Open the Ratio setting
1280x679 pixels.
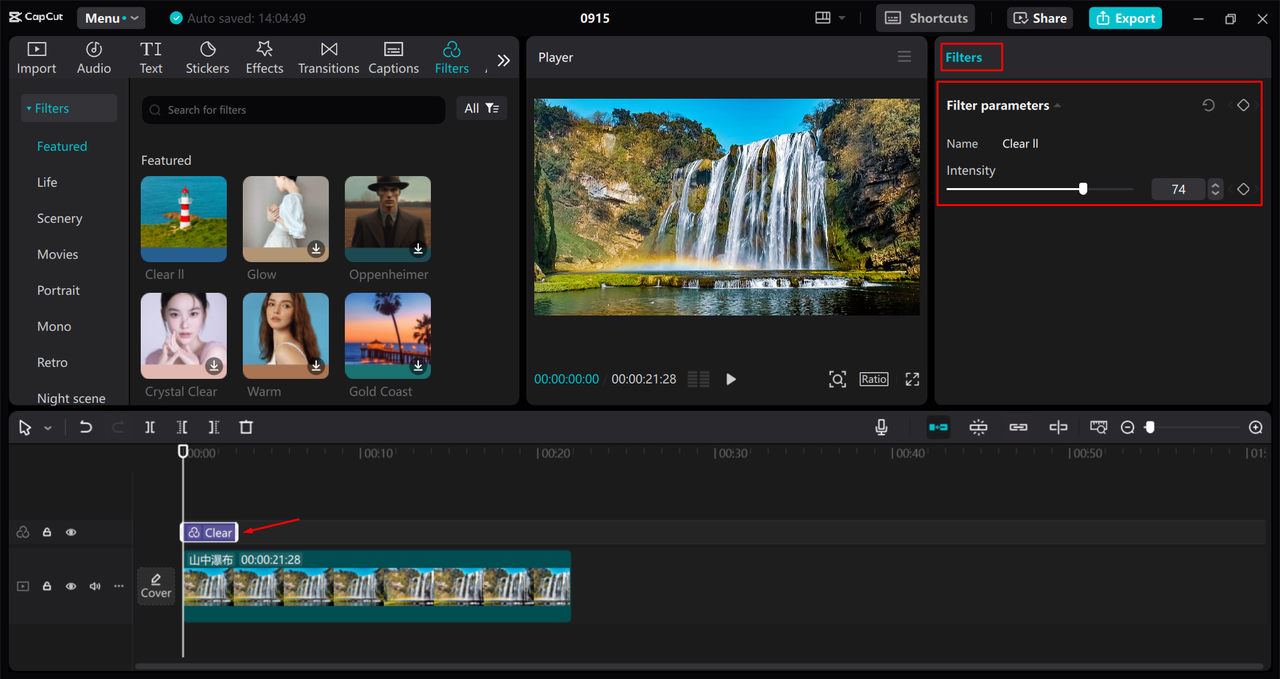tap(874, 379)
